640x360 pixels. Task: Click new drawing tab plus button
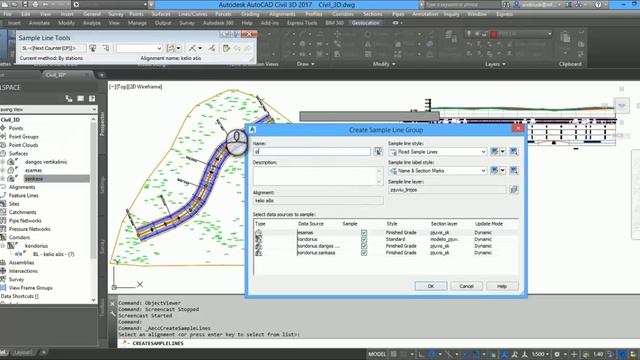(x=101, y=75)
